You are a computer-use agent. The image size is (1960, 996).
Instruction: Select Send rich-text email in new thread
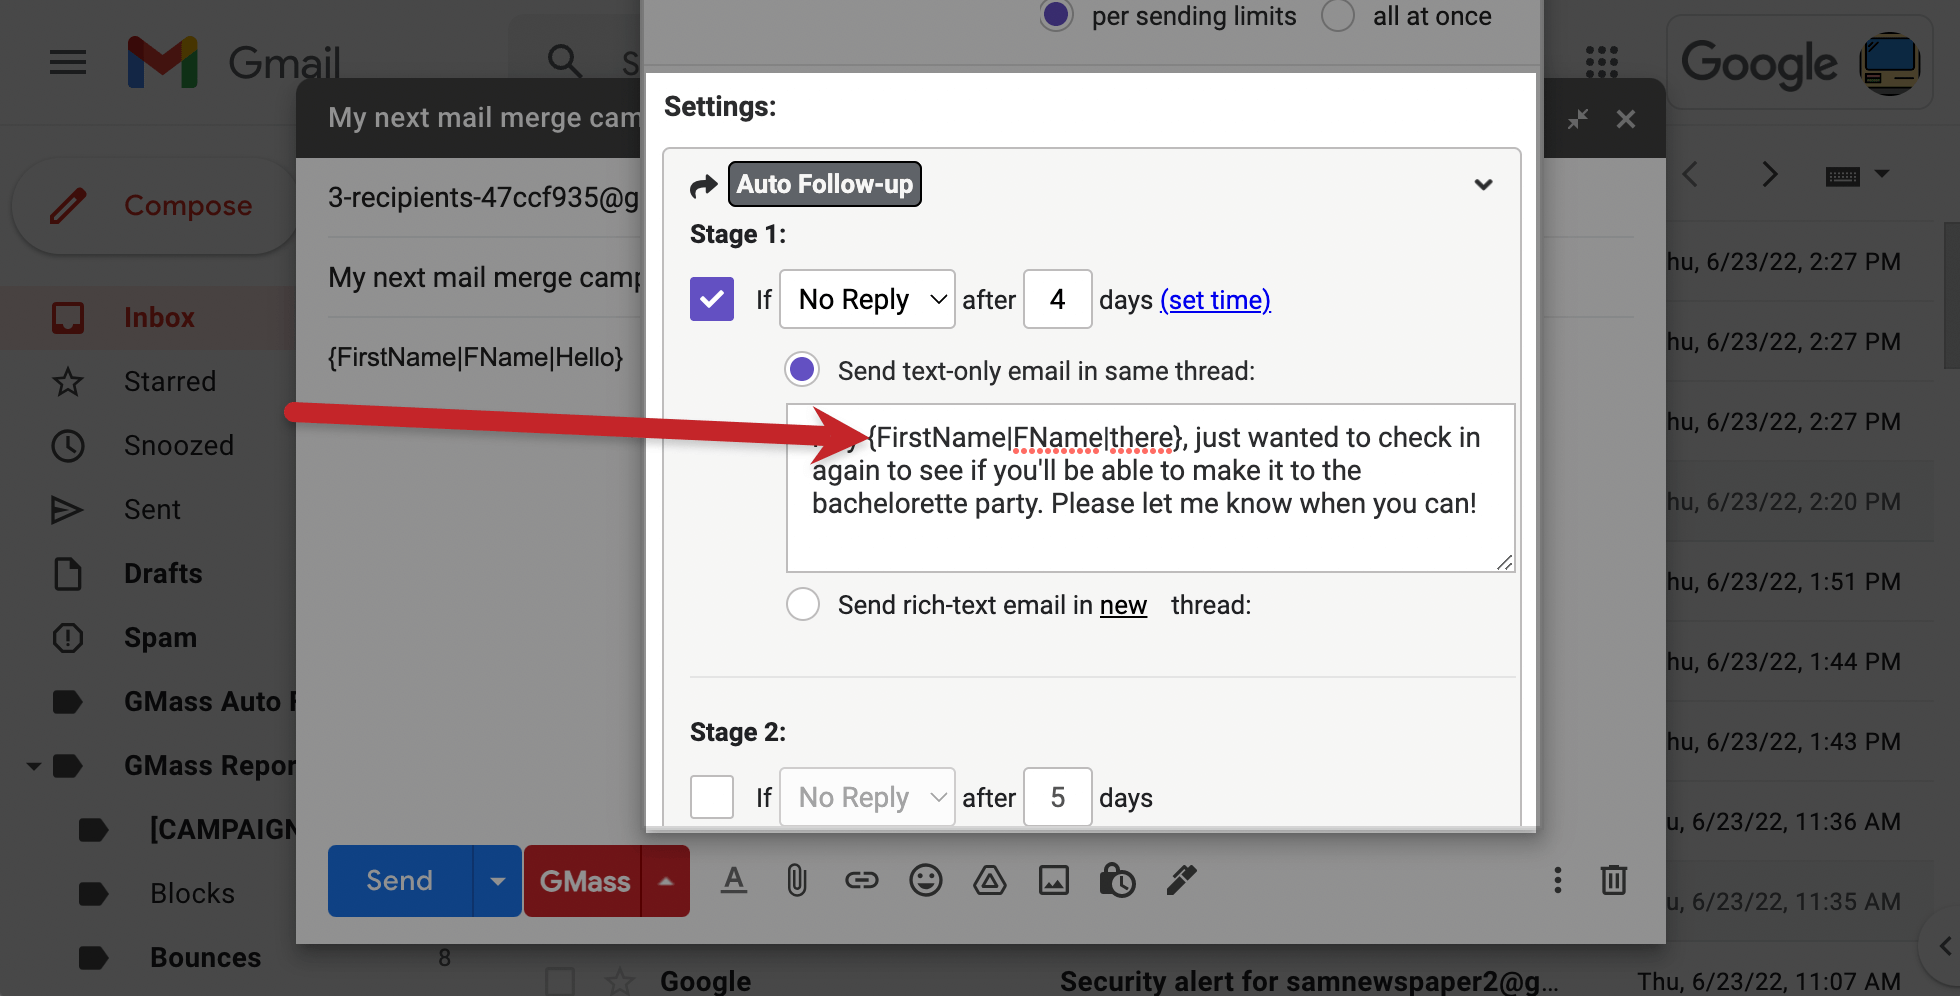point(802,604)
